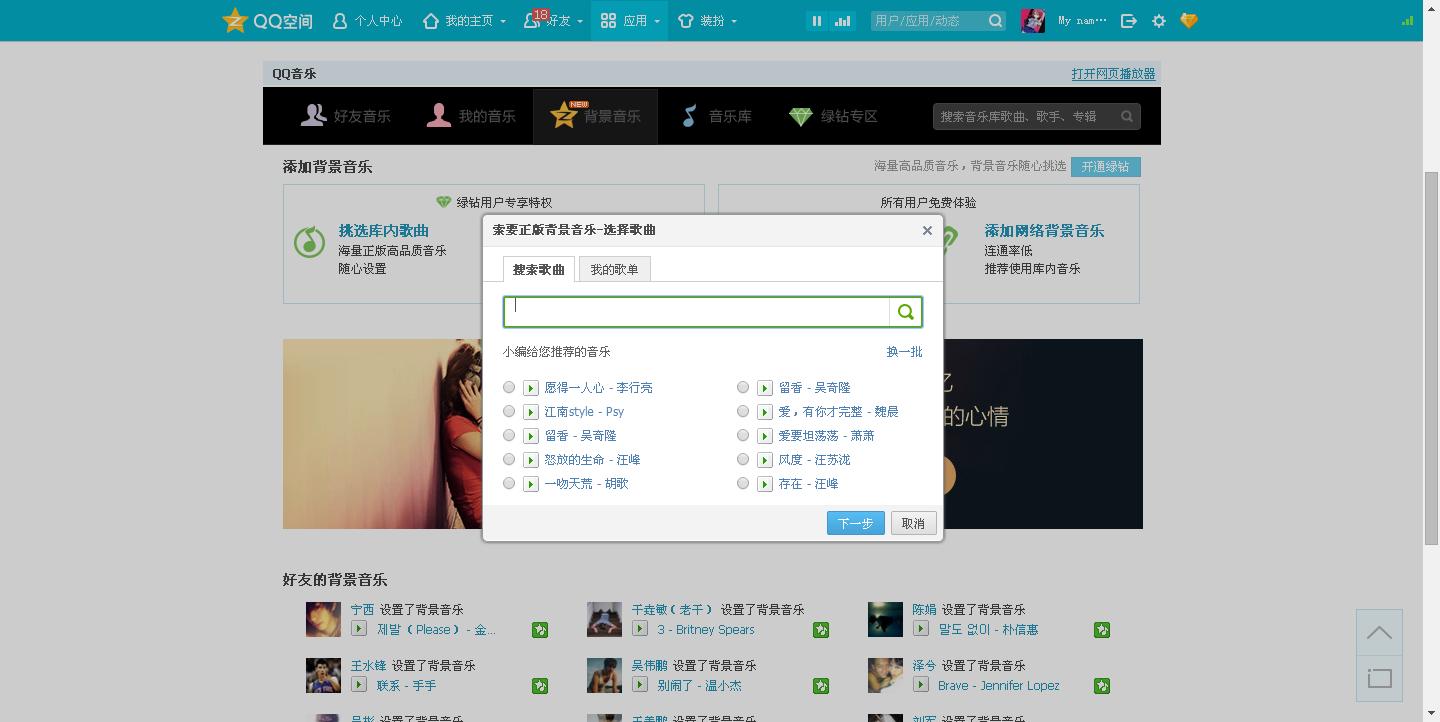
Task: Open the 添加网络背景音乐 link
Action: (x=1044, y=230)
